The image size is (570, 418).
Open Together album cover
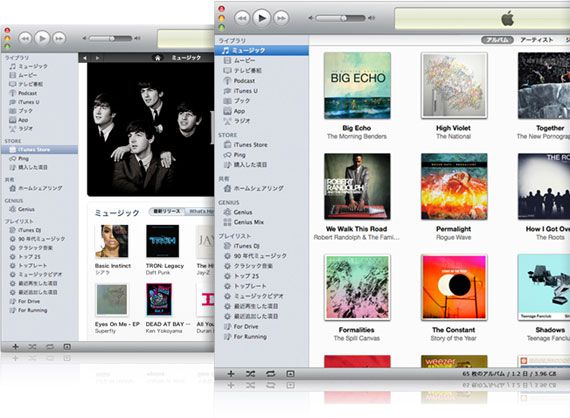click(x=544, y=85)
